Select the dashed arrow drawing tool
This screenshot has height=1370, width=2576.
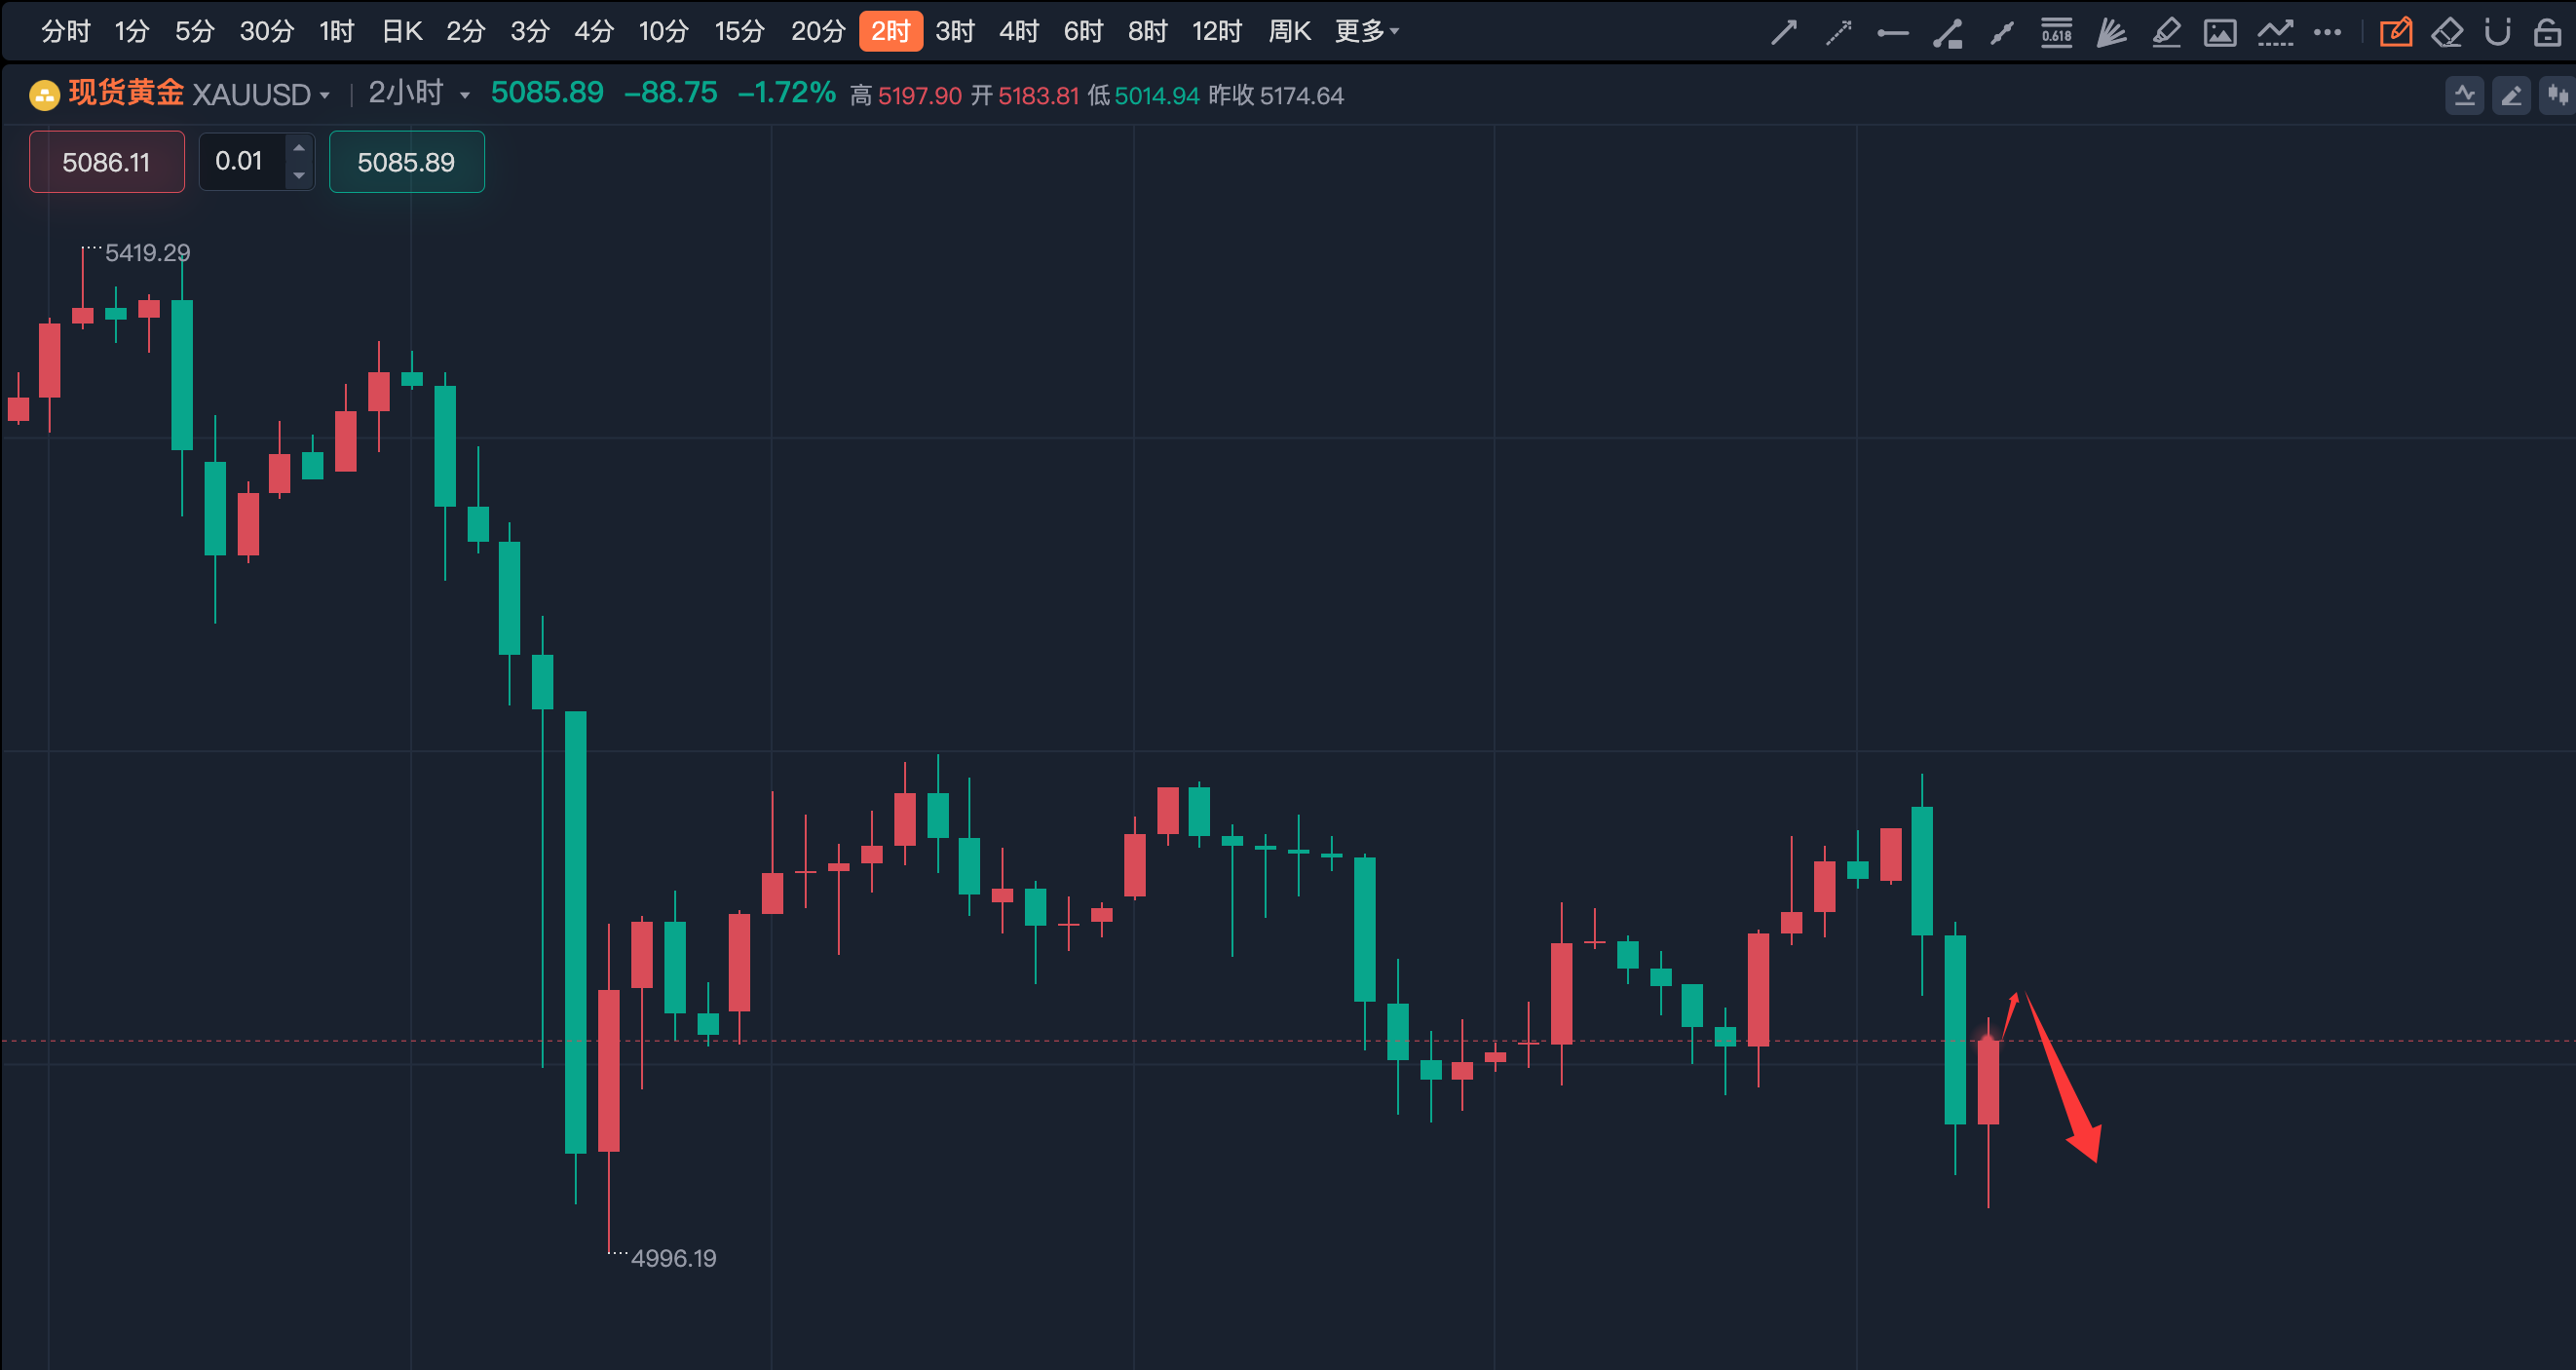tap(1838, 33)
